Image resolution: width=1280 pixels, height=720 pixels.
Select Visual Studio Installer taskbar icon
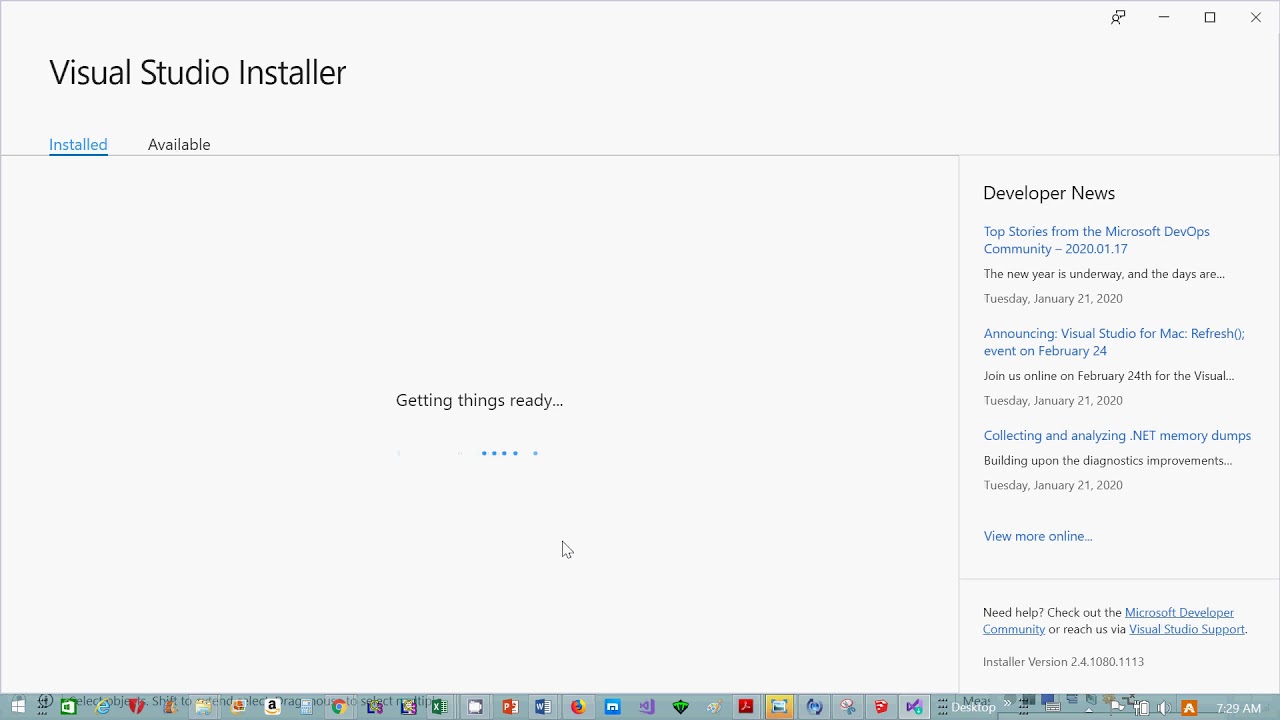click(x=914, y=707)
